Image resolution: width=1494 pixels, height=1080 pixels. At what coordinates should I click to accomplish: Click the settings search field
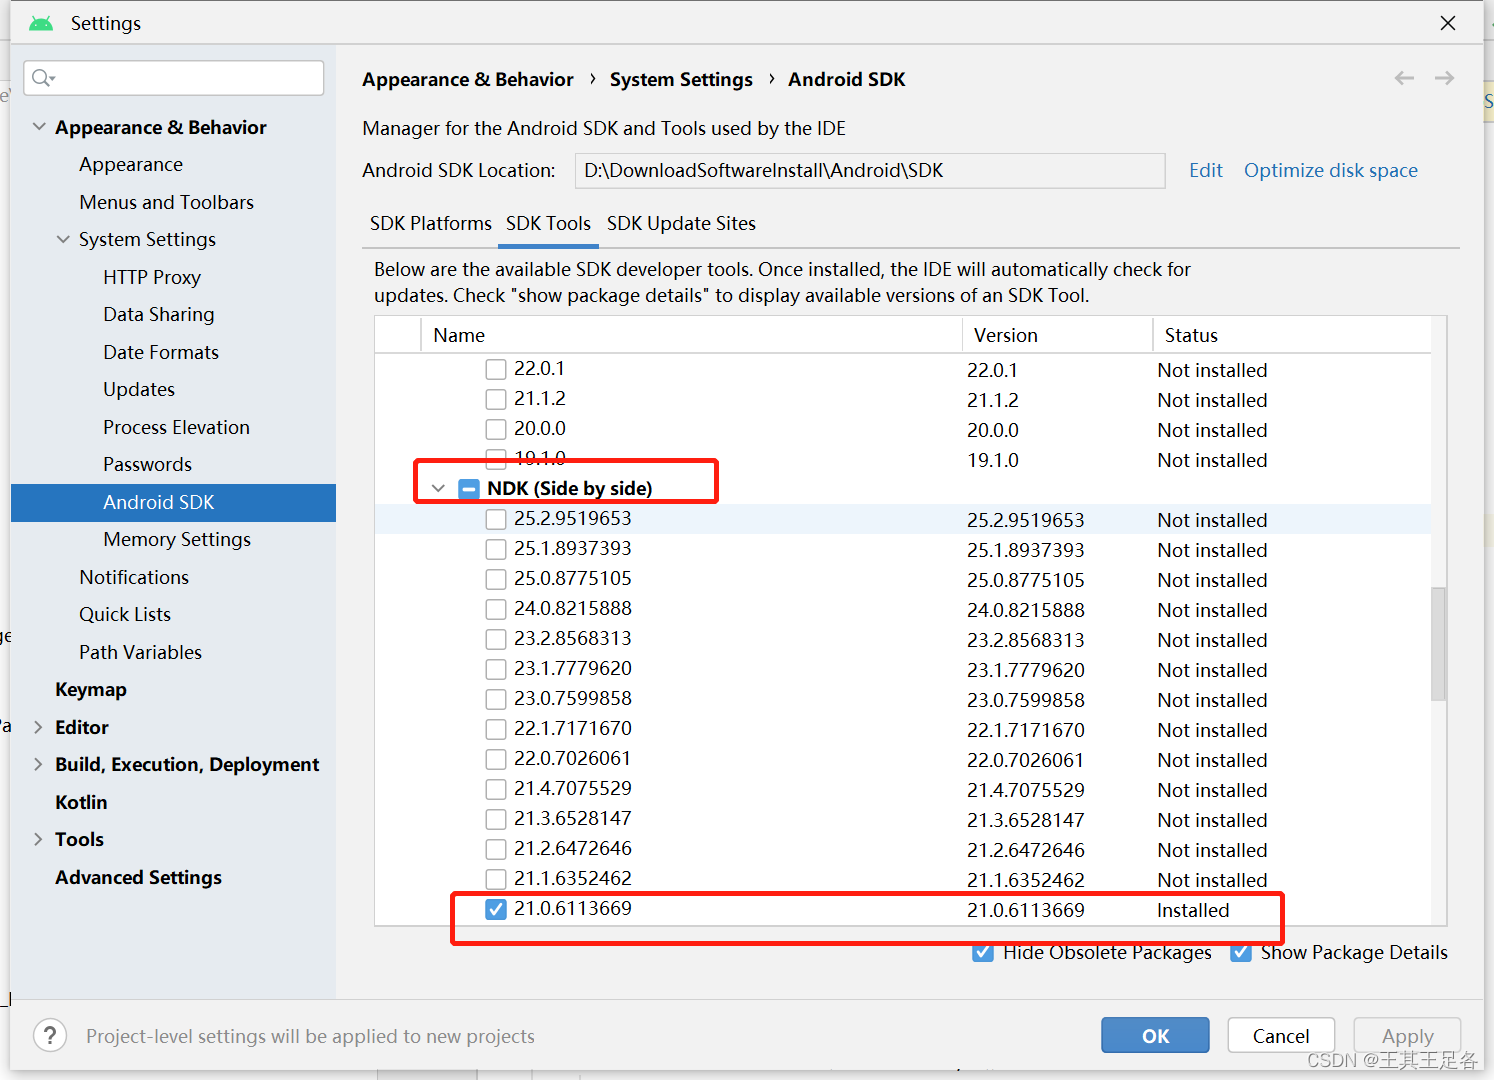[174, 78]
